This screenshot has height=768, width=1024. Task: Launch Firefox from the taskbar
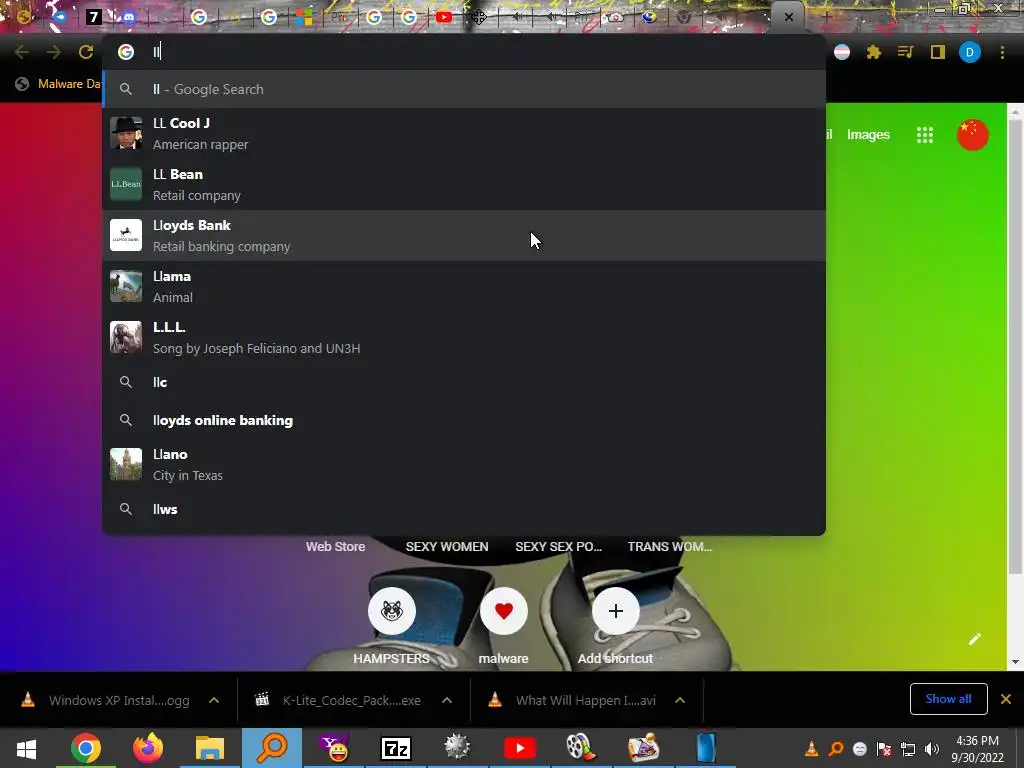[x=148, y=748]
